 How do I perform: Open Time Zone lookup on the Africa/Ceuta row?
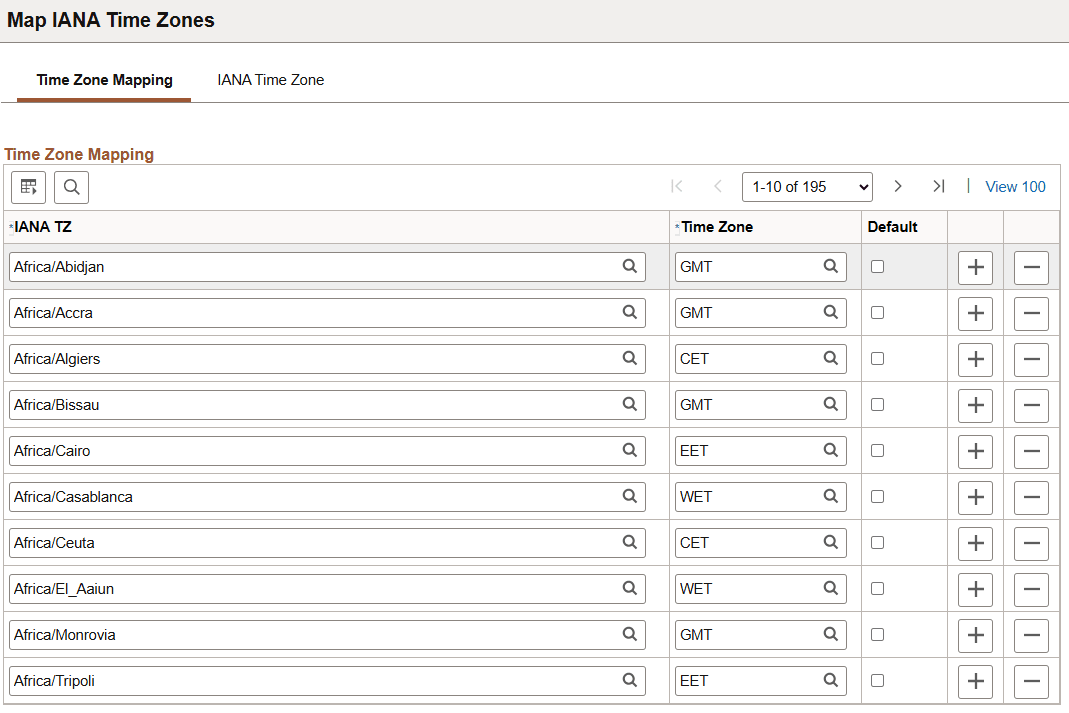(830, 542)
